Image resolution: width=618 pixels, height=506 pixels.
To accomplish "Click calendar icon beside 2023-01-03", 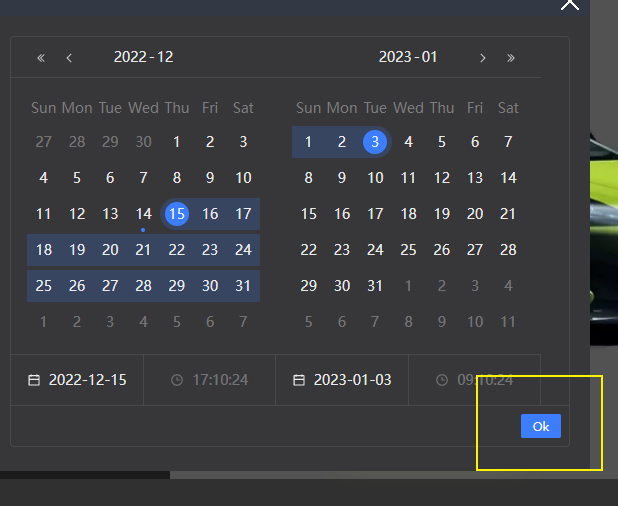I will [x=299, y=380].
